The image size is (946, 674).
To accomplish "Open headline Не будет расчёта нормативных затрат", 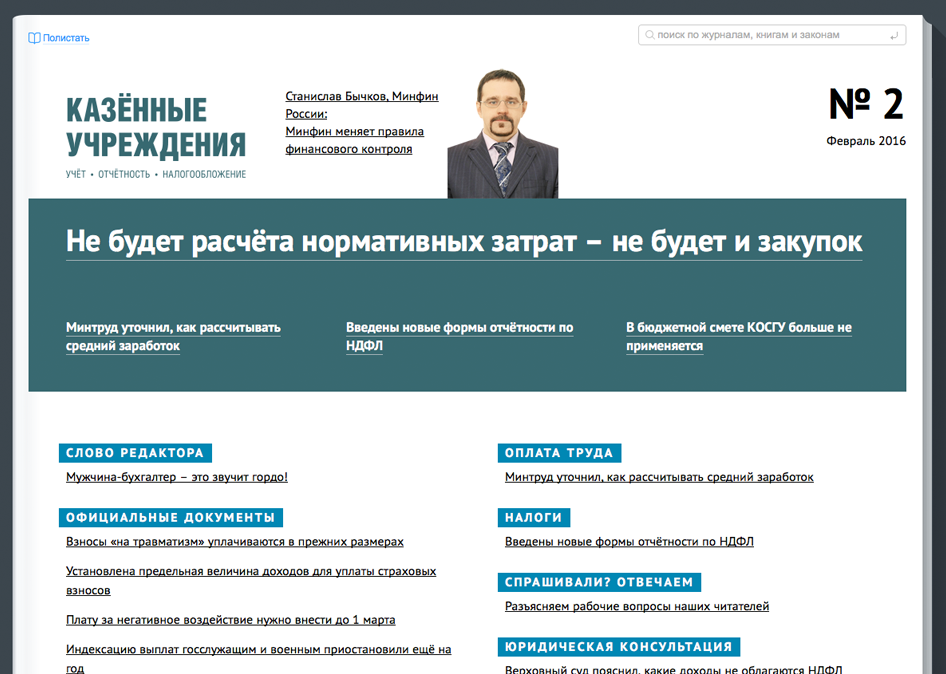I will 463,241.
